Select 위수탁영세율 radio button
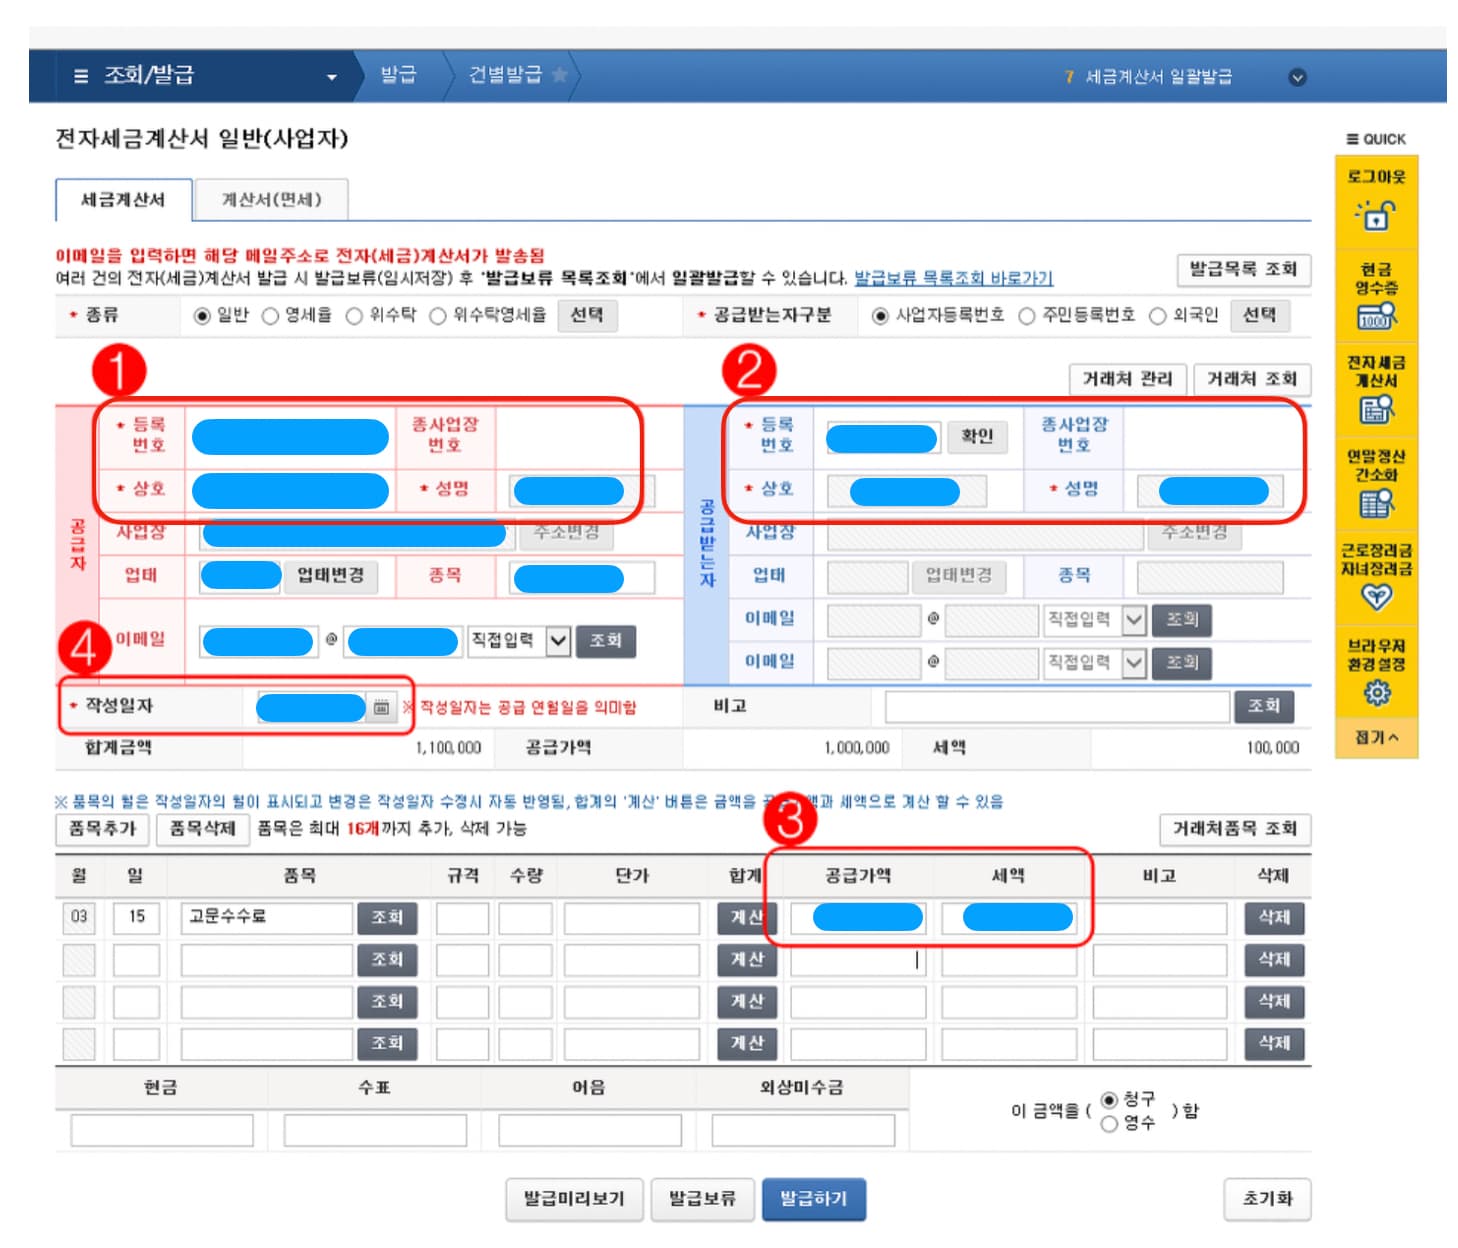The width and height of the screenshot is (1458, 1248). click(437, 316)
